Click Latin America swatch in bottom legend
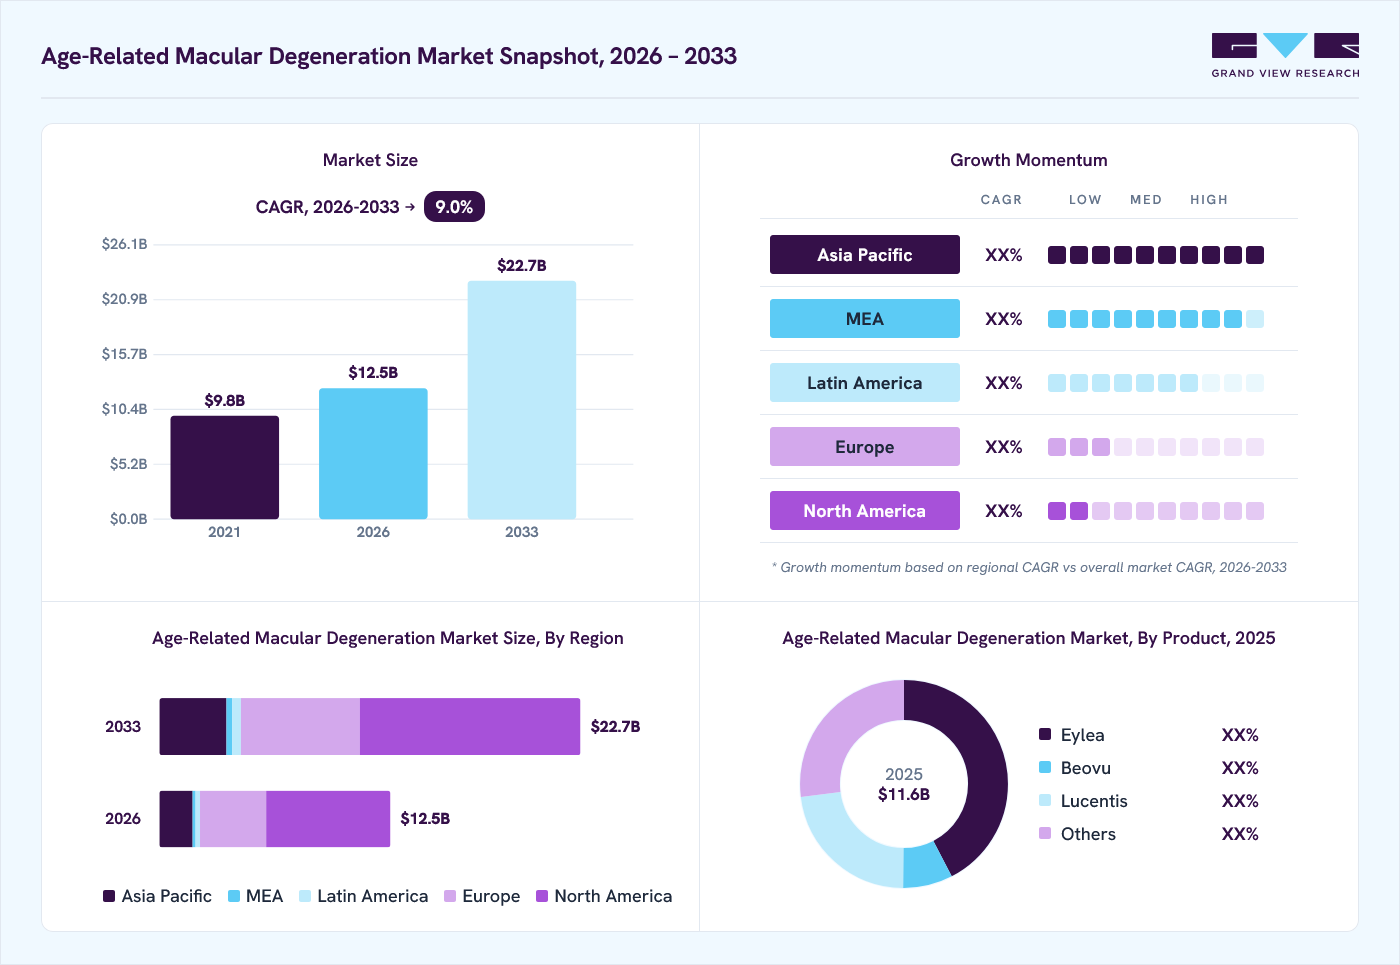 tap(305, 896)
